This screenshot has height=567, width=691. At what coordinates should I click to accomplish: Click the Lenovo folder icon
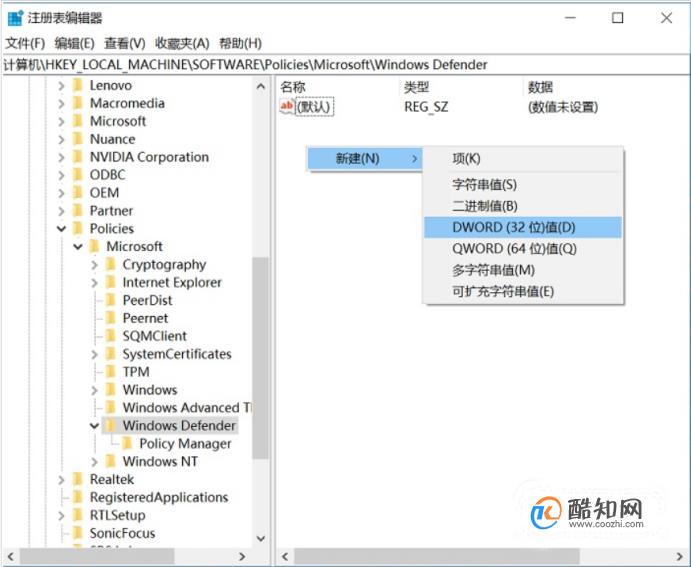tap(78, 85)
